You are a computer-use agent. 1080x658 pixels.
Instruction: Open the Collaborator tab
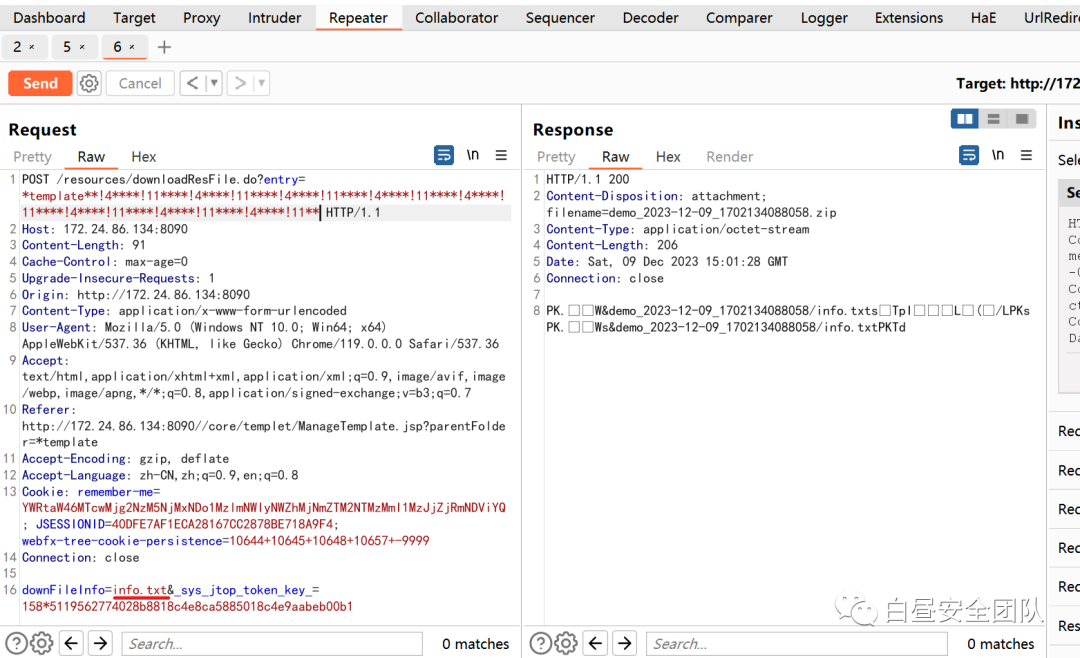(x=456, y=18)
